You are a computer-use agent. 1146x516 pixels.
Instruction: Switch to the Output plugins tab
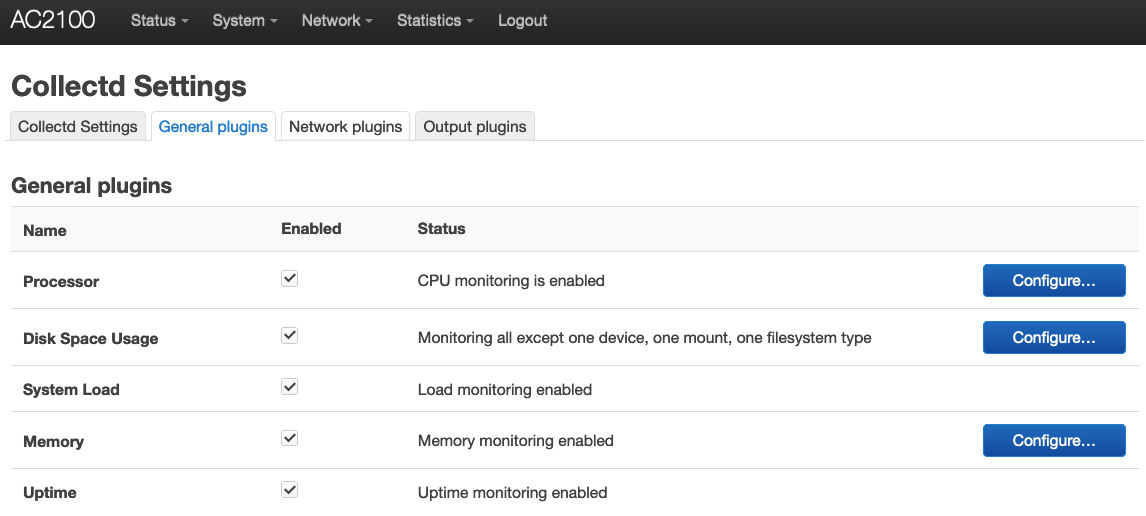(475, 127)
